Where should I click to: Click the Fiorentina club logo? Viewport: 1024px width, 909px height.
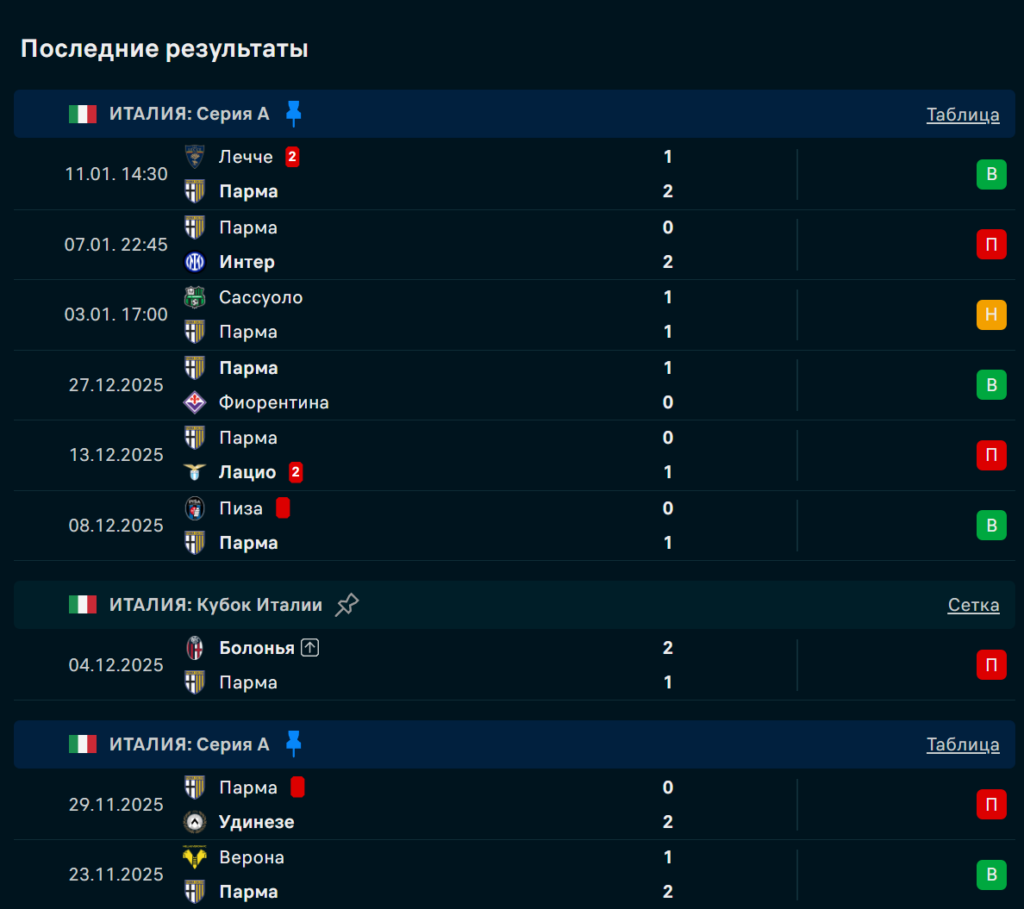tap(194, 402)
